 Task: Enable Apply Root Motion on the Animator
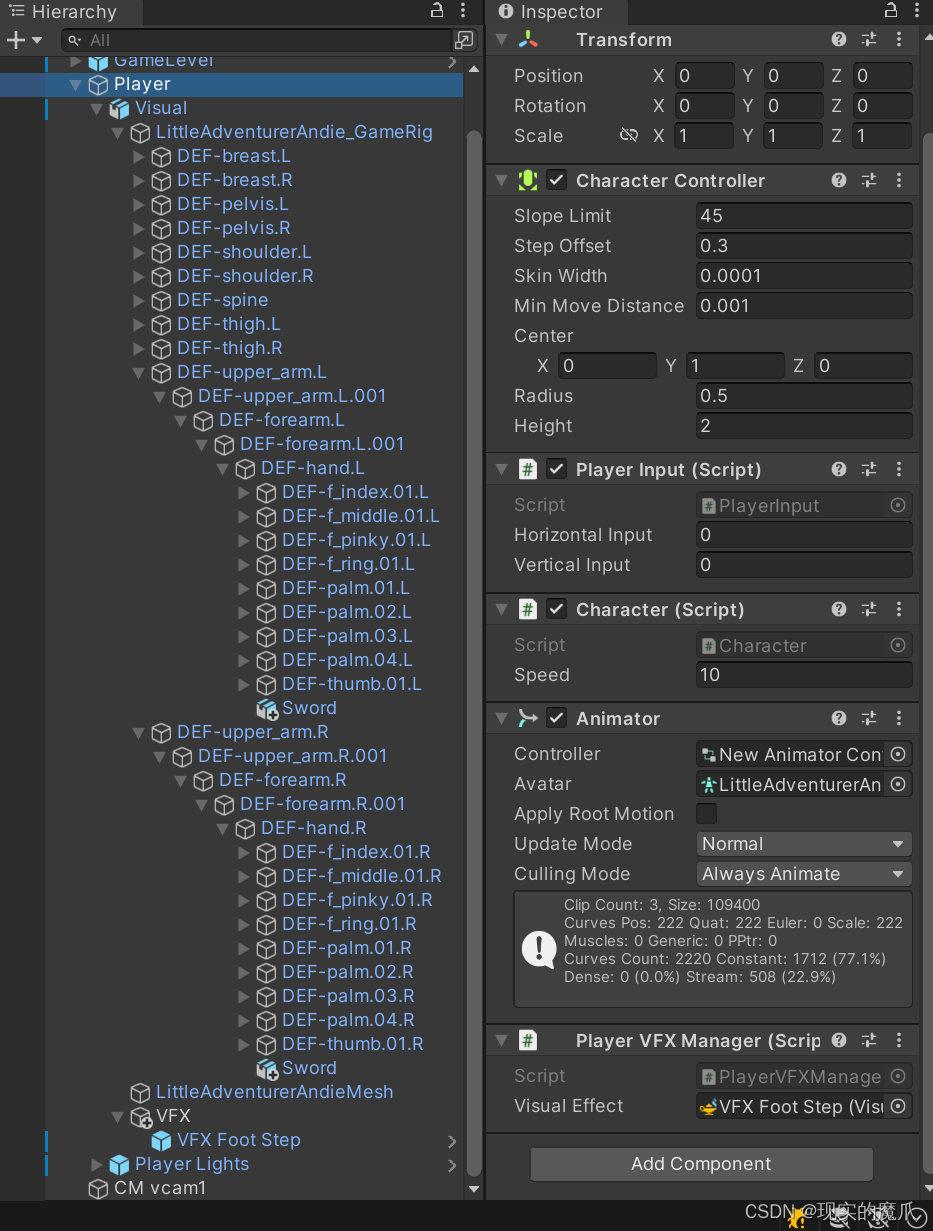[706, 813]
